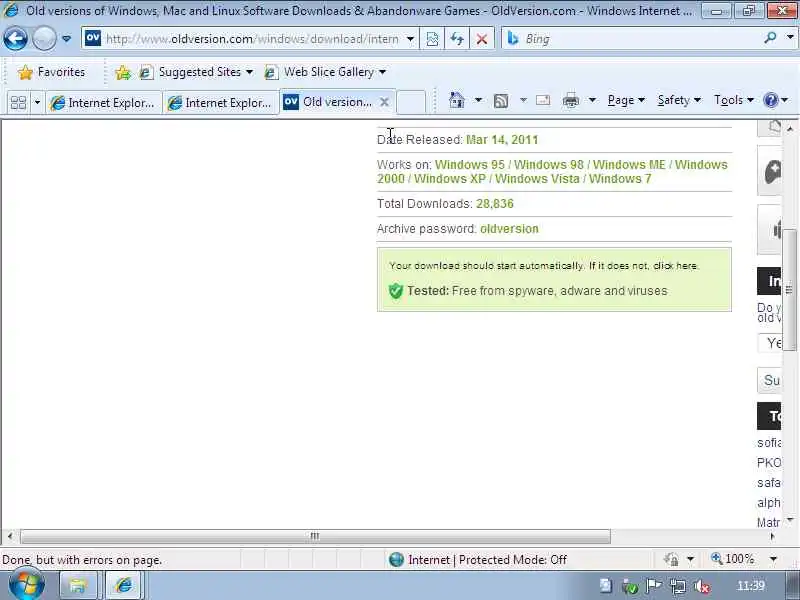Open search provider dropdown arrow
The height and width of the screenshot is (600, 800).
(x=790, y=38)
